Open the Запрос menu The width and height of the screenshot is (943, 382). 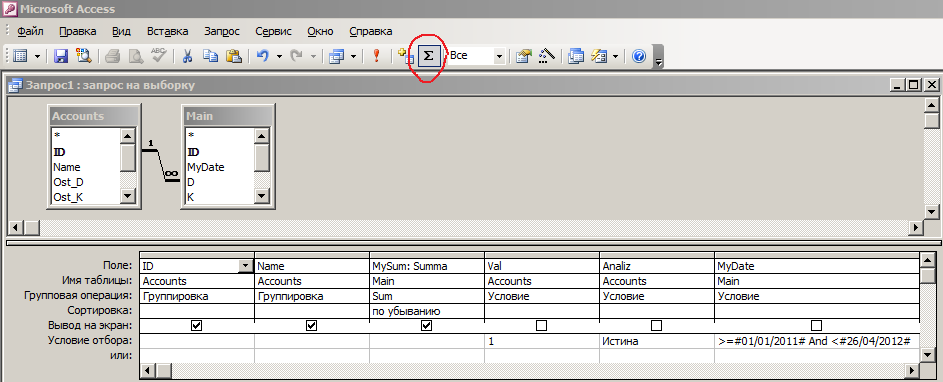pos(222,31)
